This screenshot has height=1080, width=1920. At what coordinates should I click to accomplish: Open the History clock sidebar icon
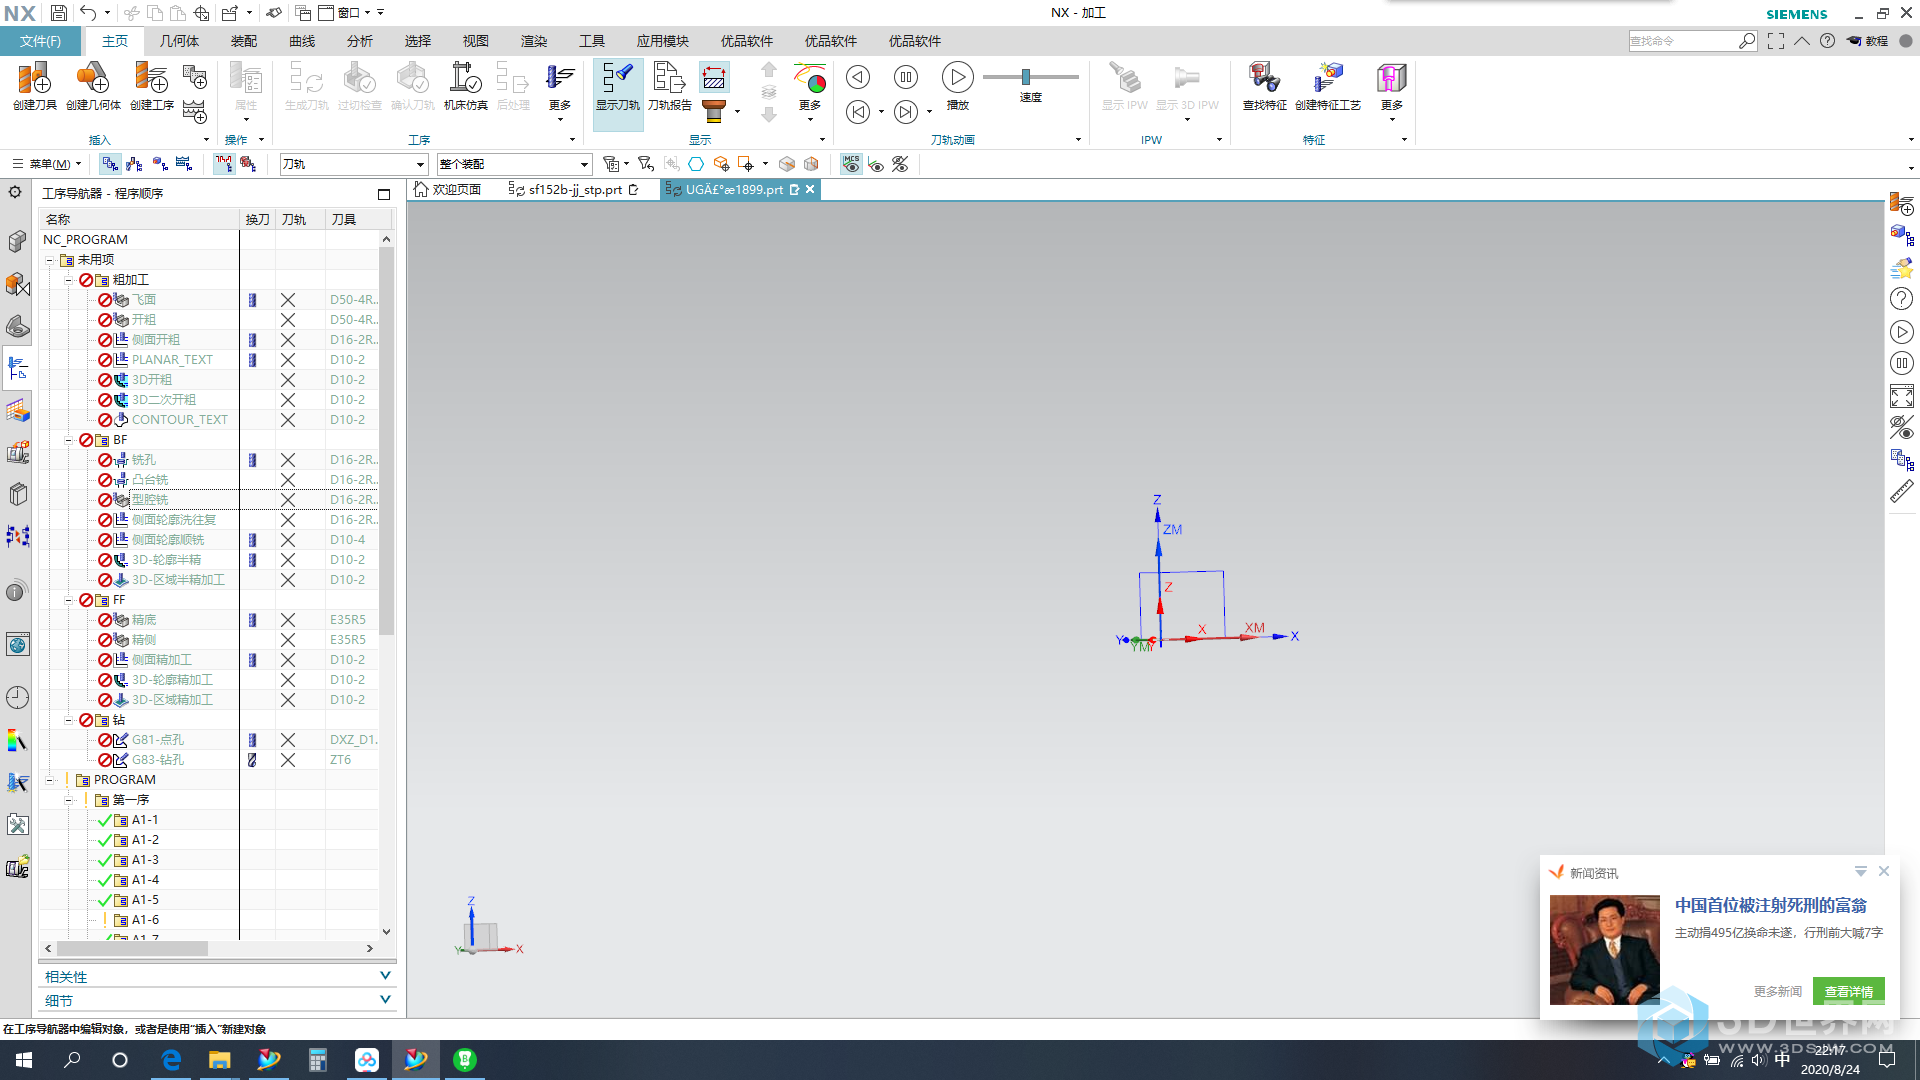coord(17,698)
